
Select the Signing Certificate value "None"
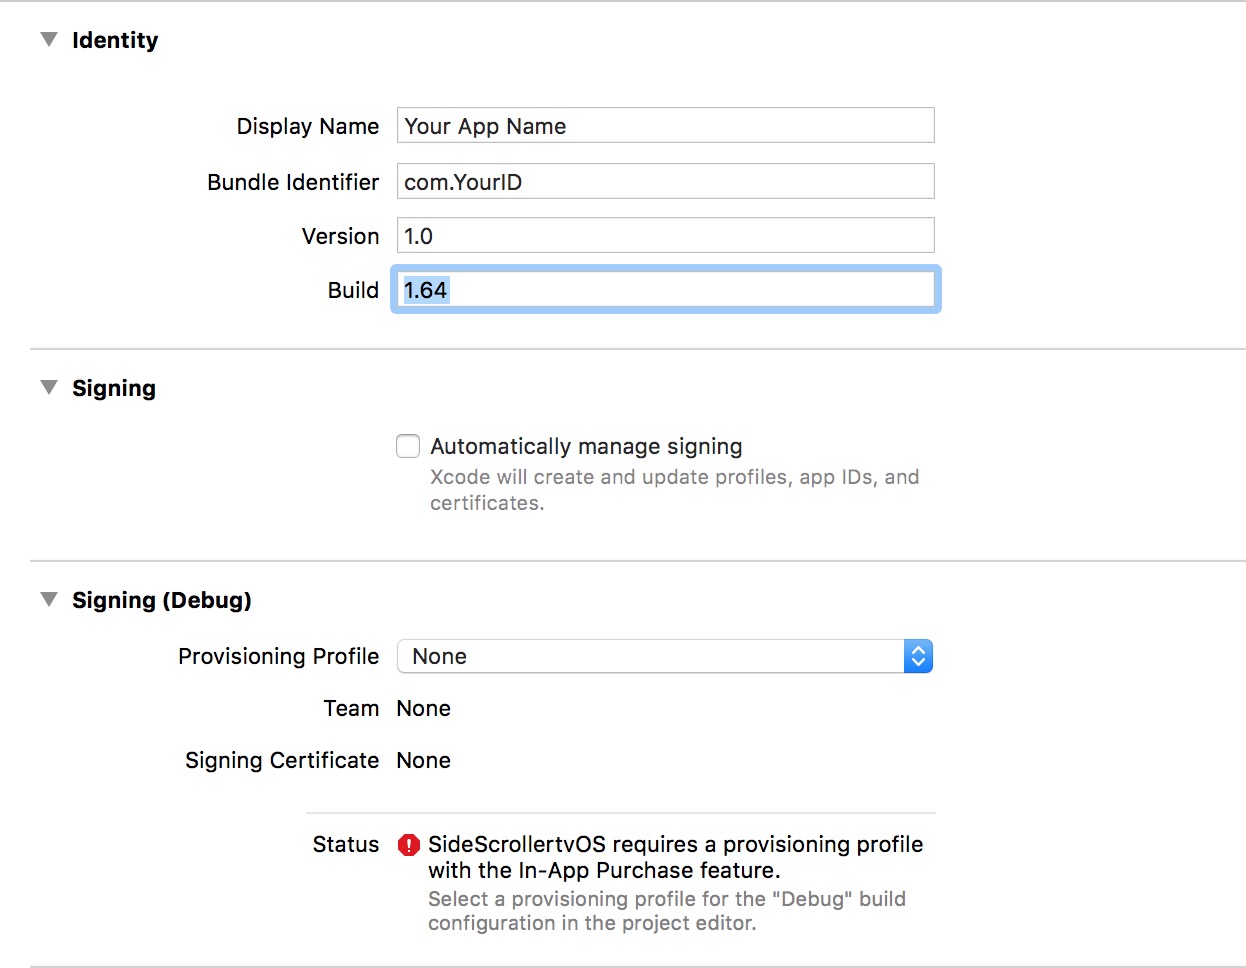click(x=423, y=760)
